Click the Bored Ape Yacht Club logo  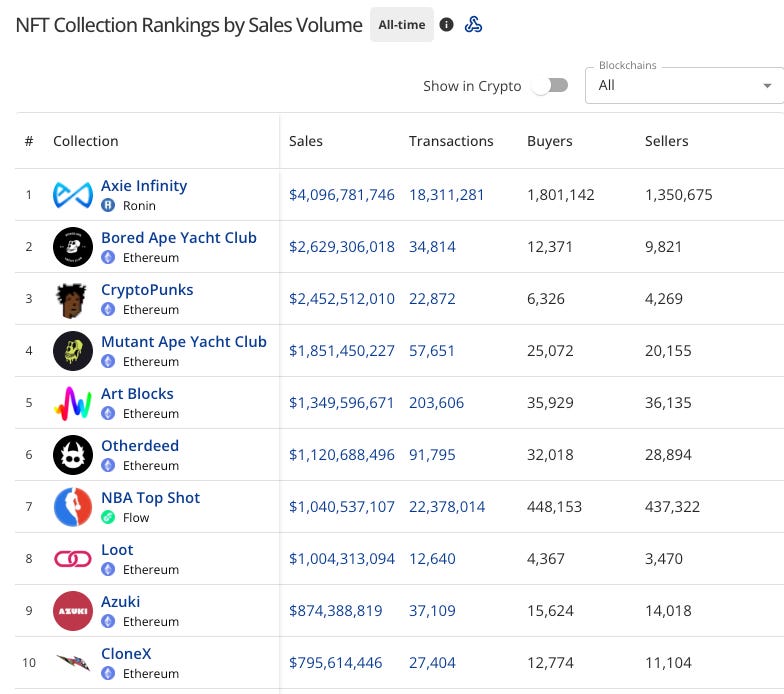[73, 246]
